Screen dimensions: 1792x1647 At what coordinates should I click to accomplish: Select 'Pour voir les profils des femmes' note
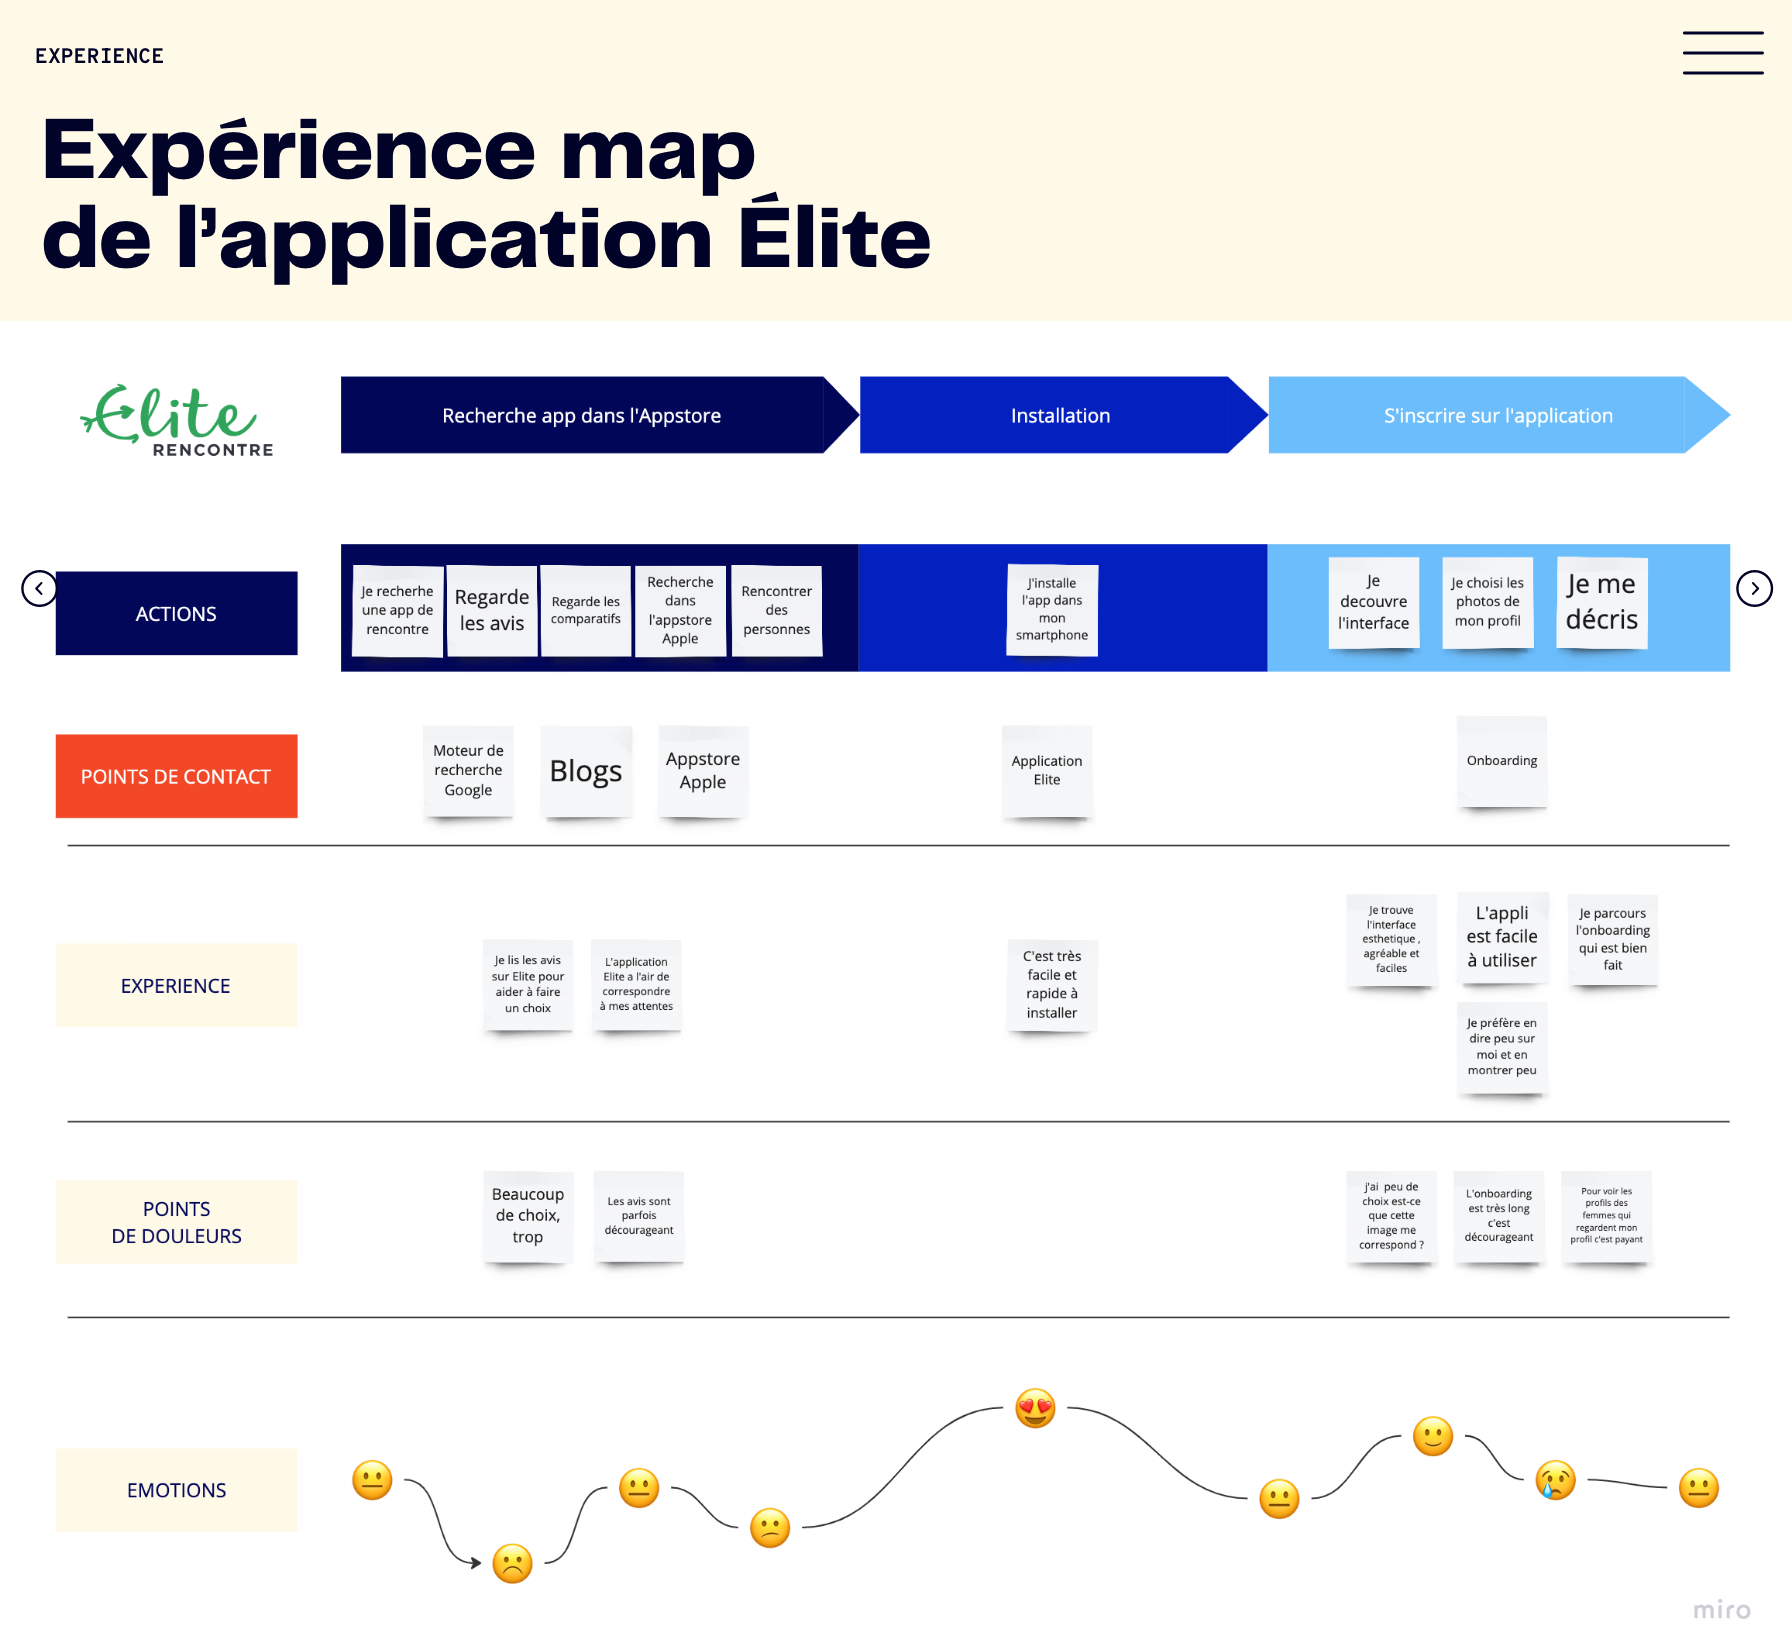click(1607, 1216)
